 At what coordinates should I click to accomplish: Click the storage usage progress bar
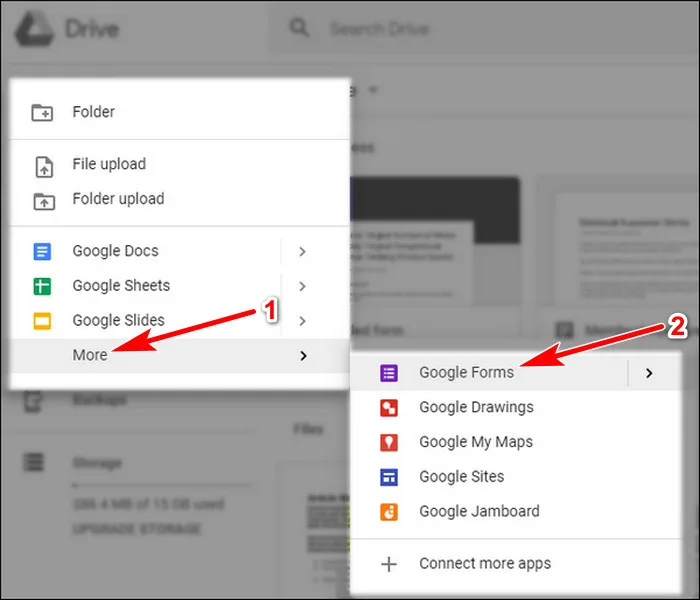pos(162,485)
